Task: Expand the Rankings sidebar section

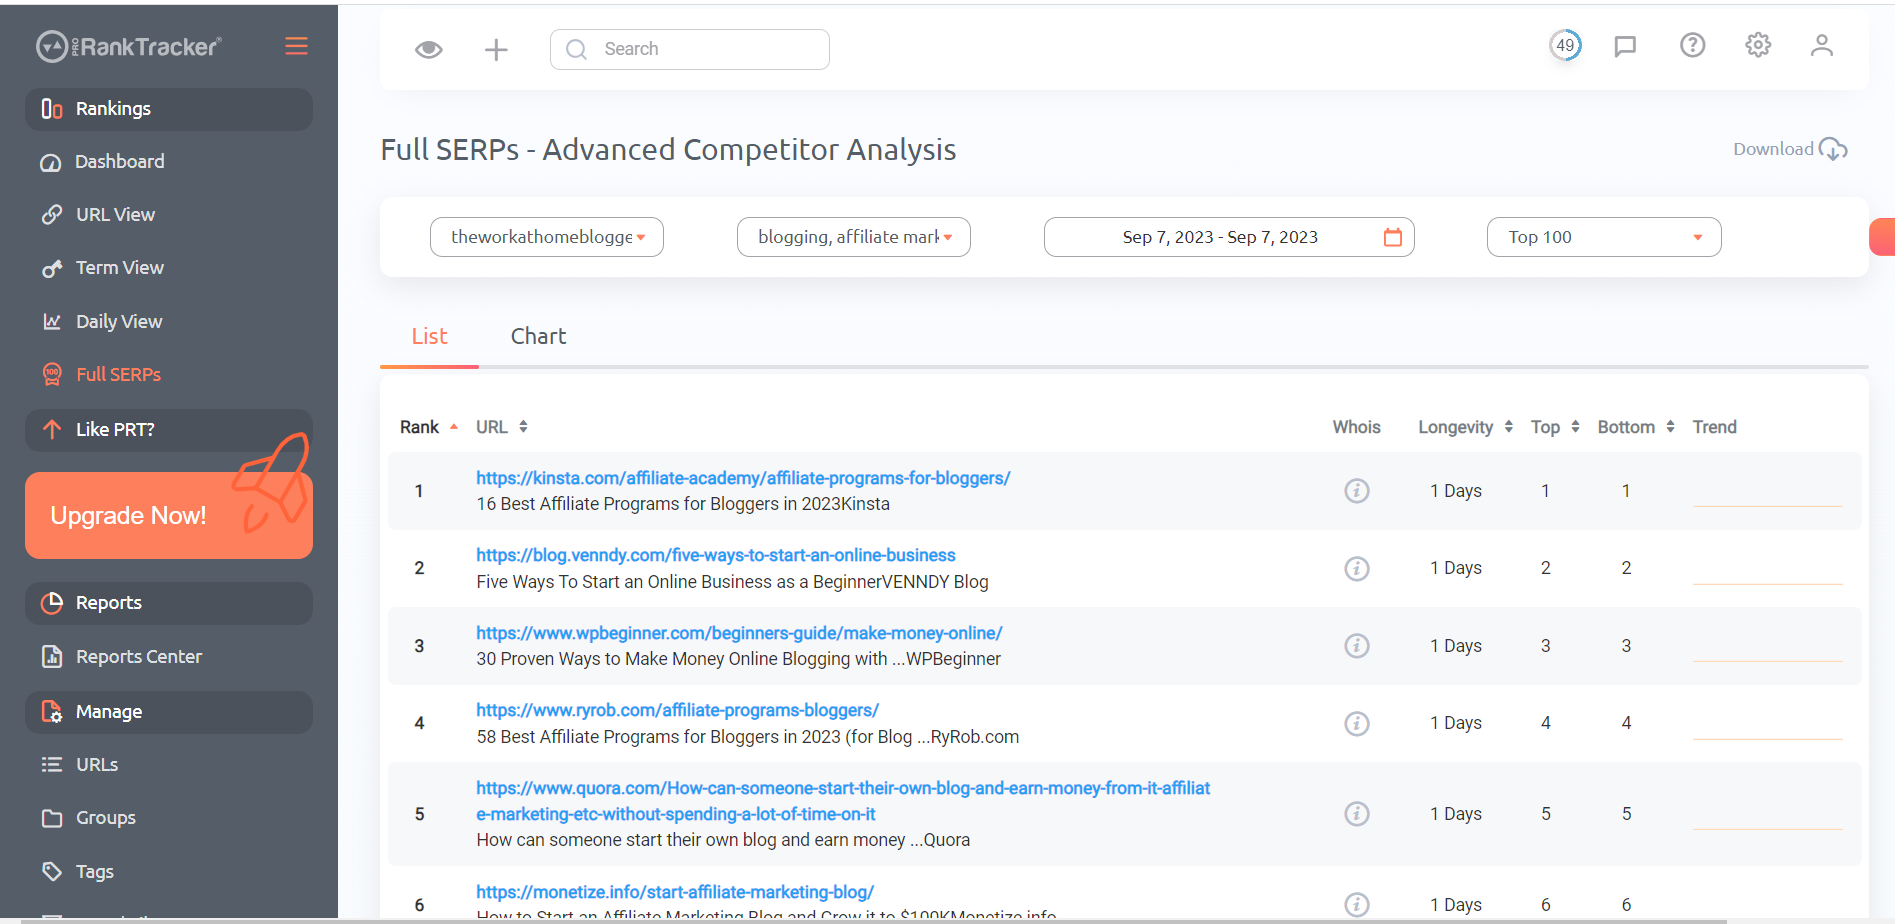Action: (x=169, y=109)
